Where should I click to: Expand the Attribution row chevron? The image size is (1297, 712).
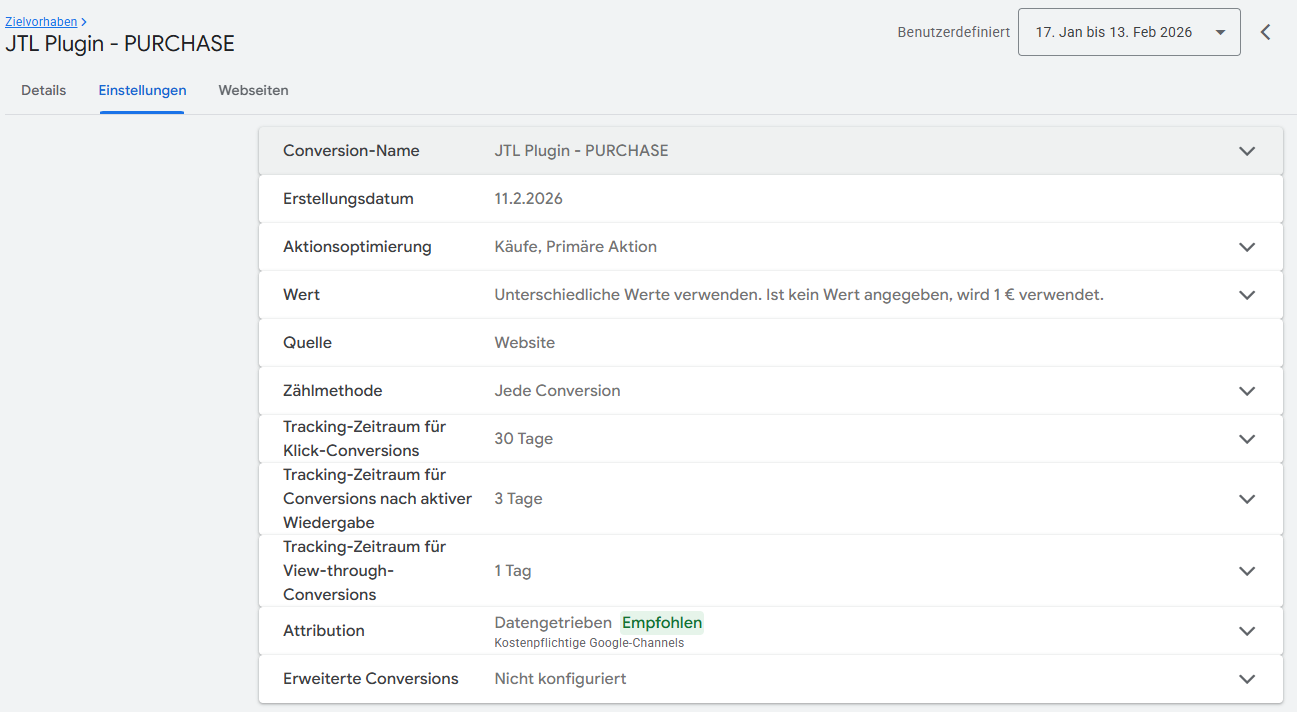[1247, 631]
